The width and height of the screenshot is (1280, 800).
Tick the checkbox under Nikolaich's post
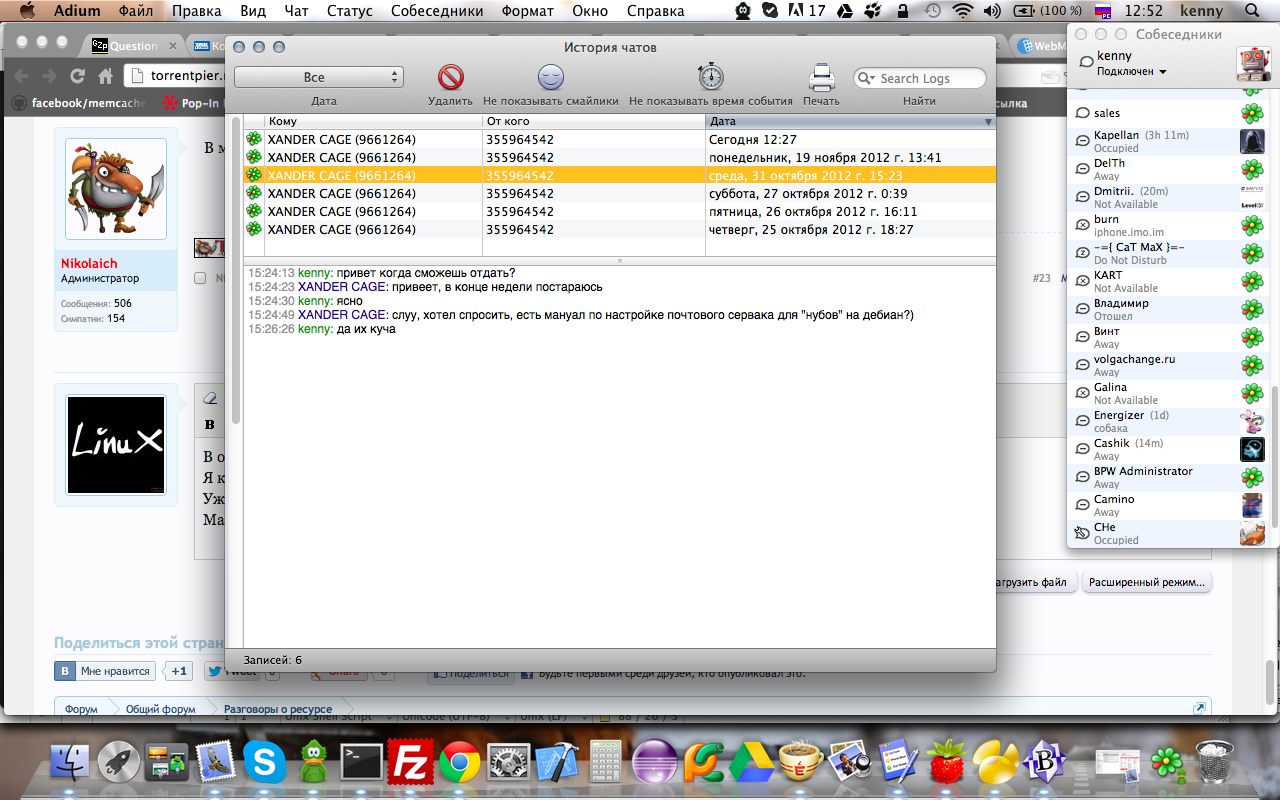[x=200, y=278]
